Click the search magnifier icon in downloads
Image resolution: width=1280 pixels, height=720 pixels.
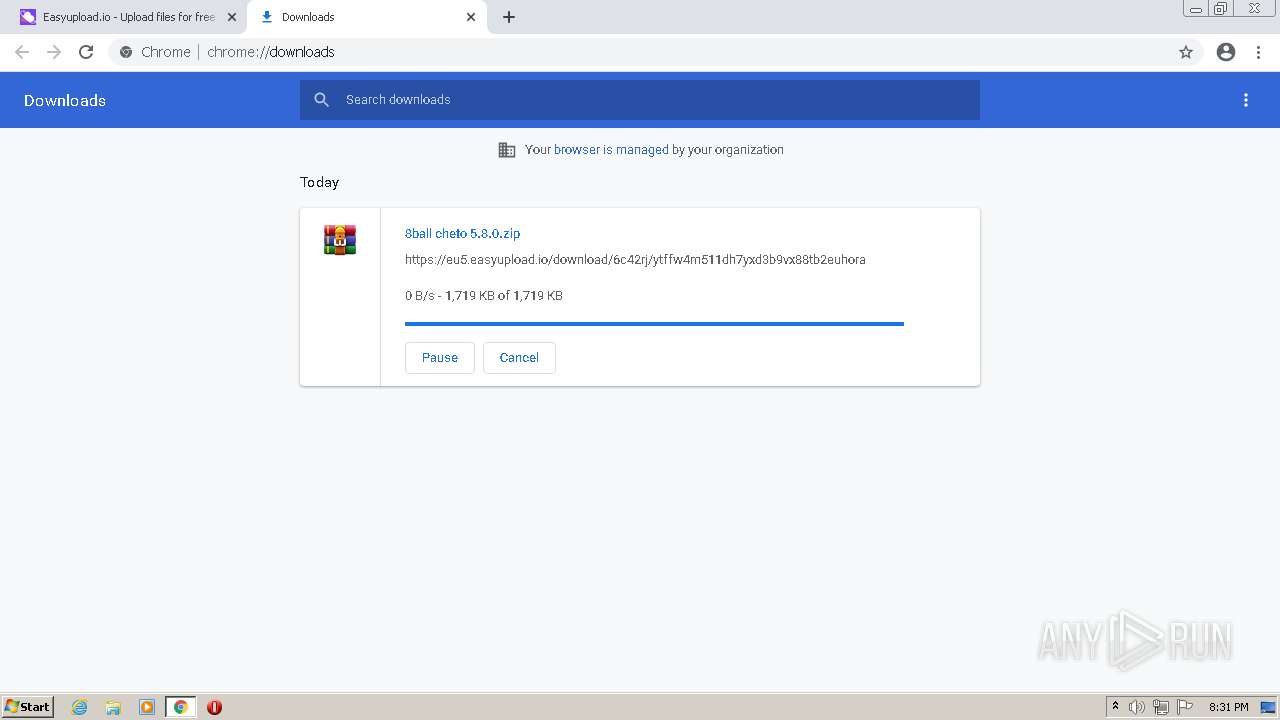tap(321, 100)
